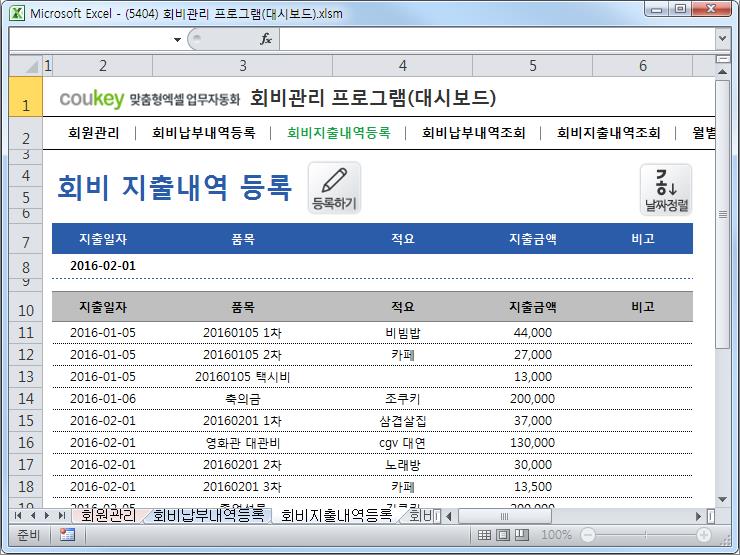This screenshot has height=555, width=740.
Task: Click the cell 영화관 대관비
Action: coord(243,443)
